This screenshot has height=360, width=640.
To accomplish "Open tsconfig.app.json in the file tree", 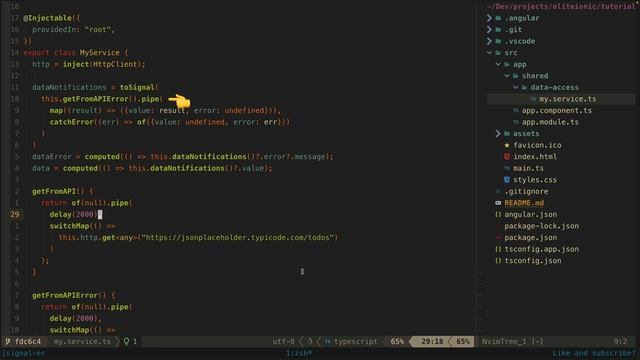I will click(x=542, y=249).
